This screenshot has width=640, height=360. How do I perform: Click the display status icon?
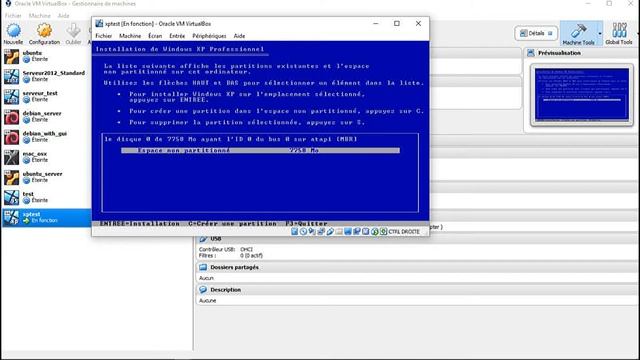[x=348, y=231]
